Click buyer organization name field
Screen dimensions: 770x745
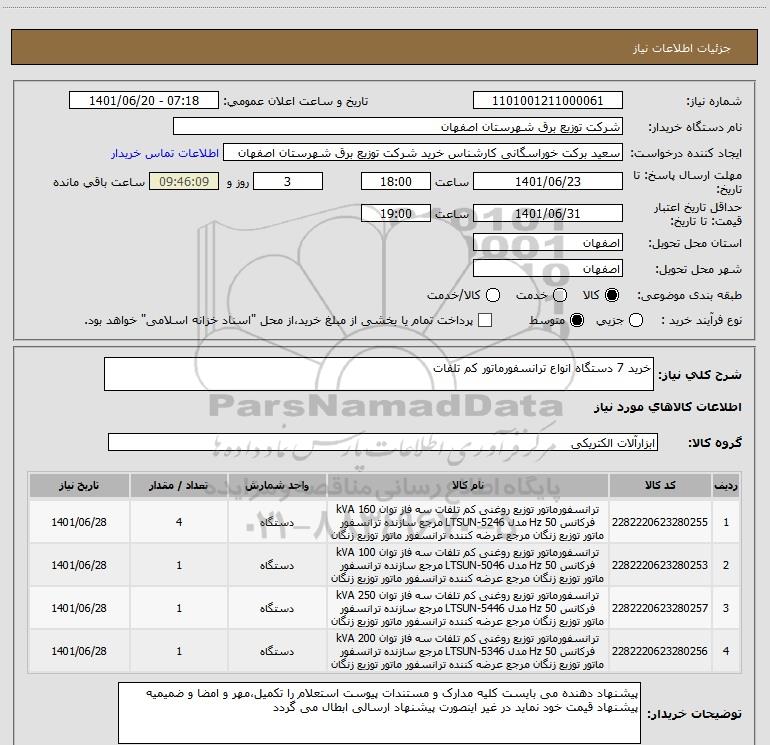398,127
